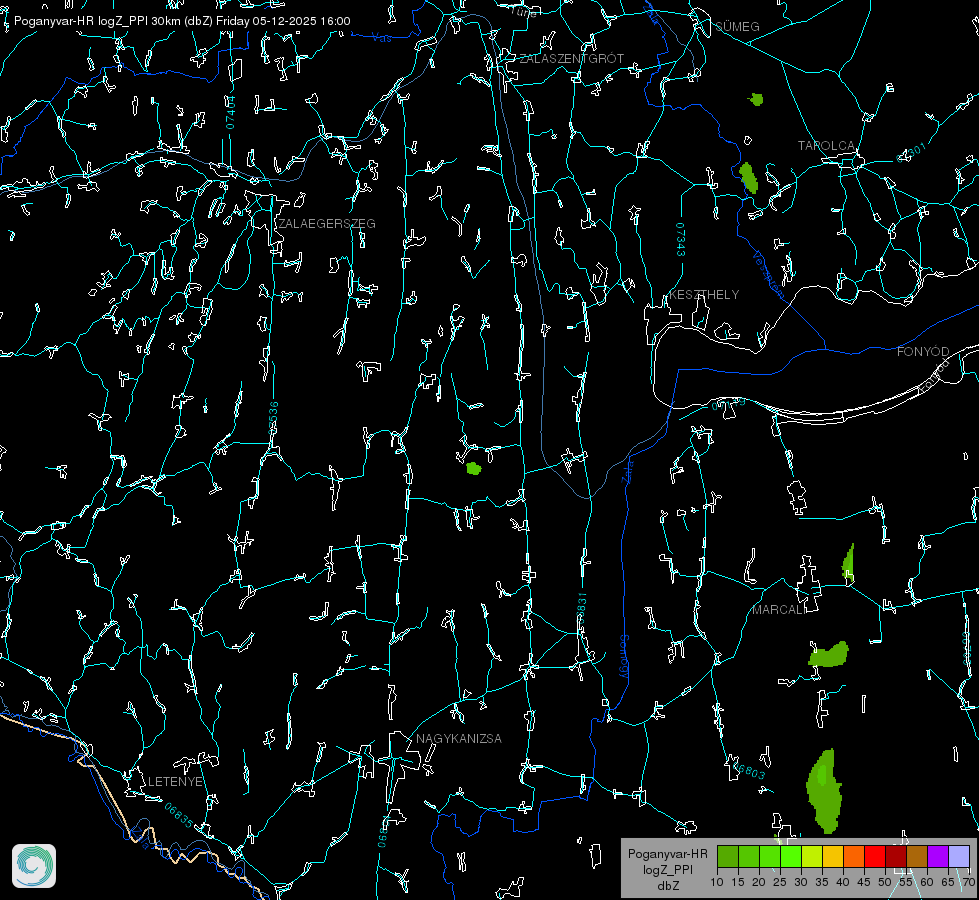Pick the 40-45 dBZ orange swatch

[854, 856]
